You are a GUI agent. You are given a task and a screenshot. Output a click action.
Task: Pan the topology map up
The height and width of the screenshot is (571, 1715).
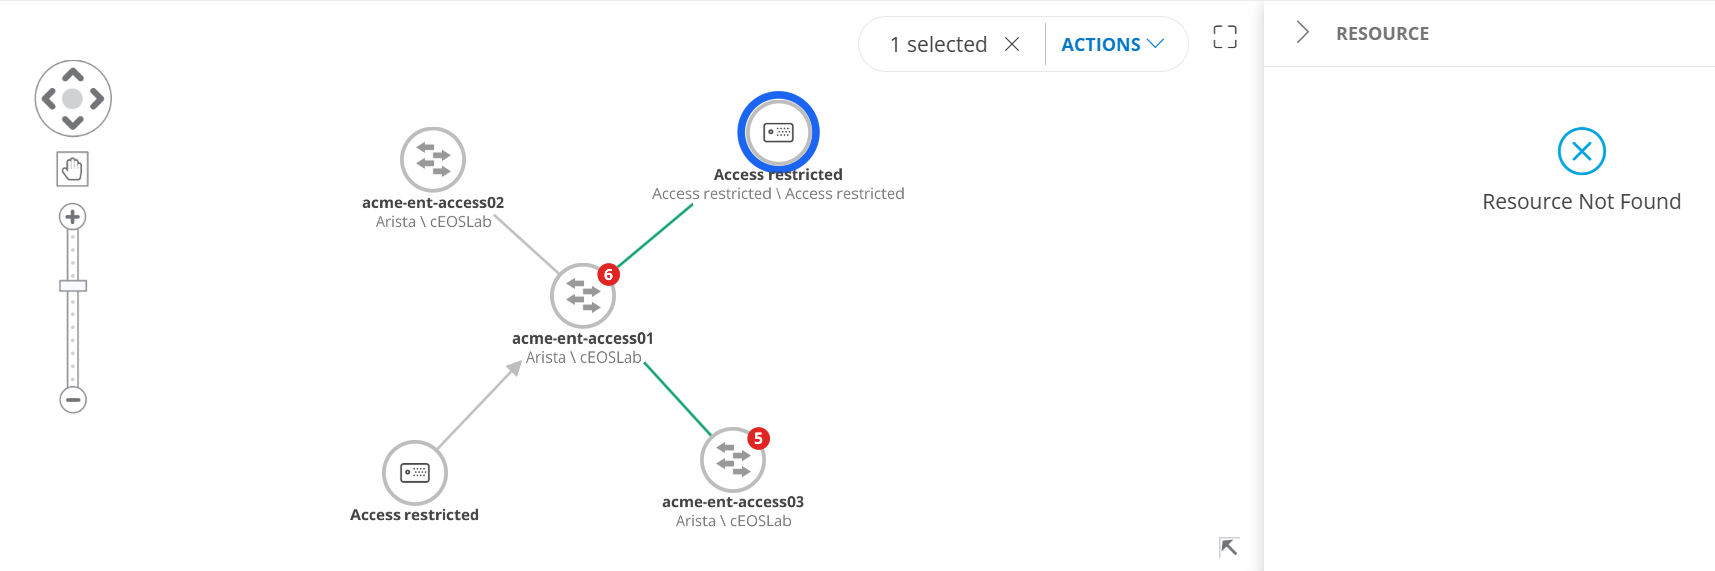click(x=73, y=75)
